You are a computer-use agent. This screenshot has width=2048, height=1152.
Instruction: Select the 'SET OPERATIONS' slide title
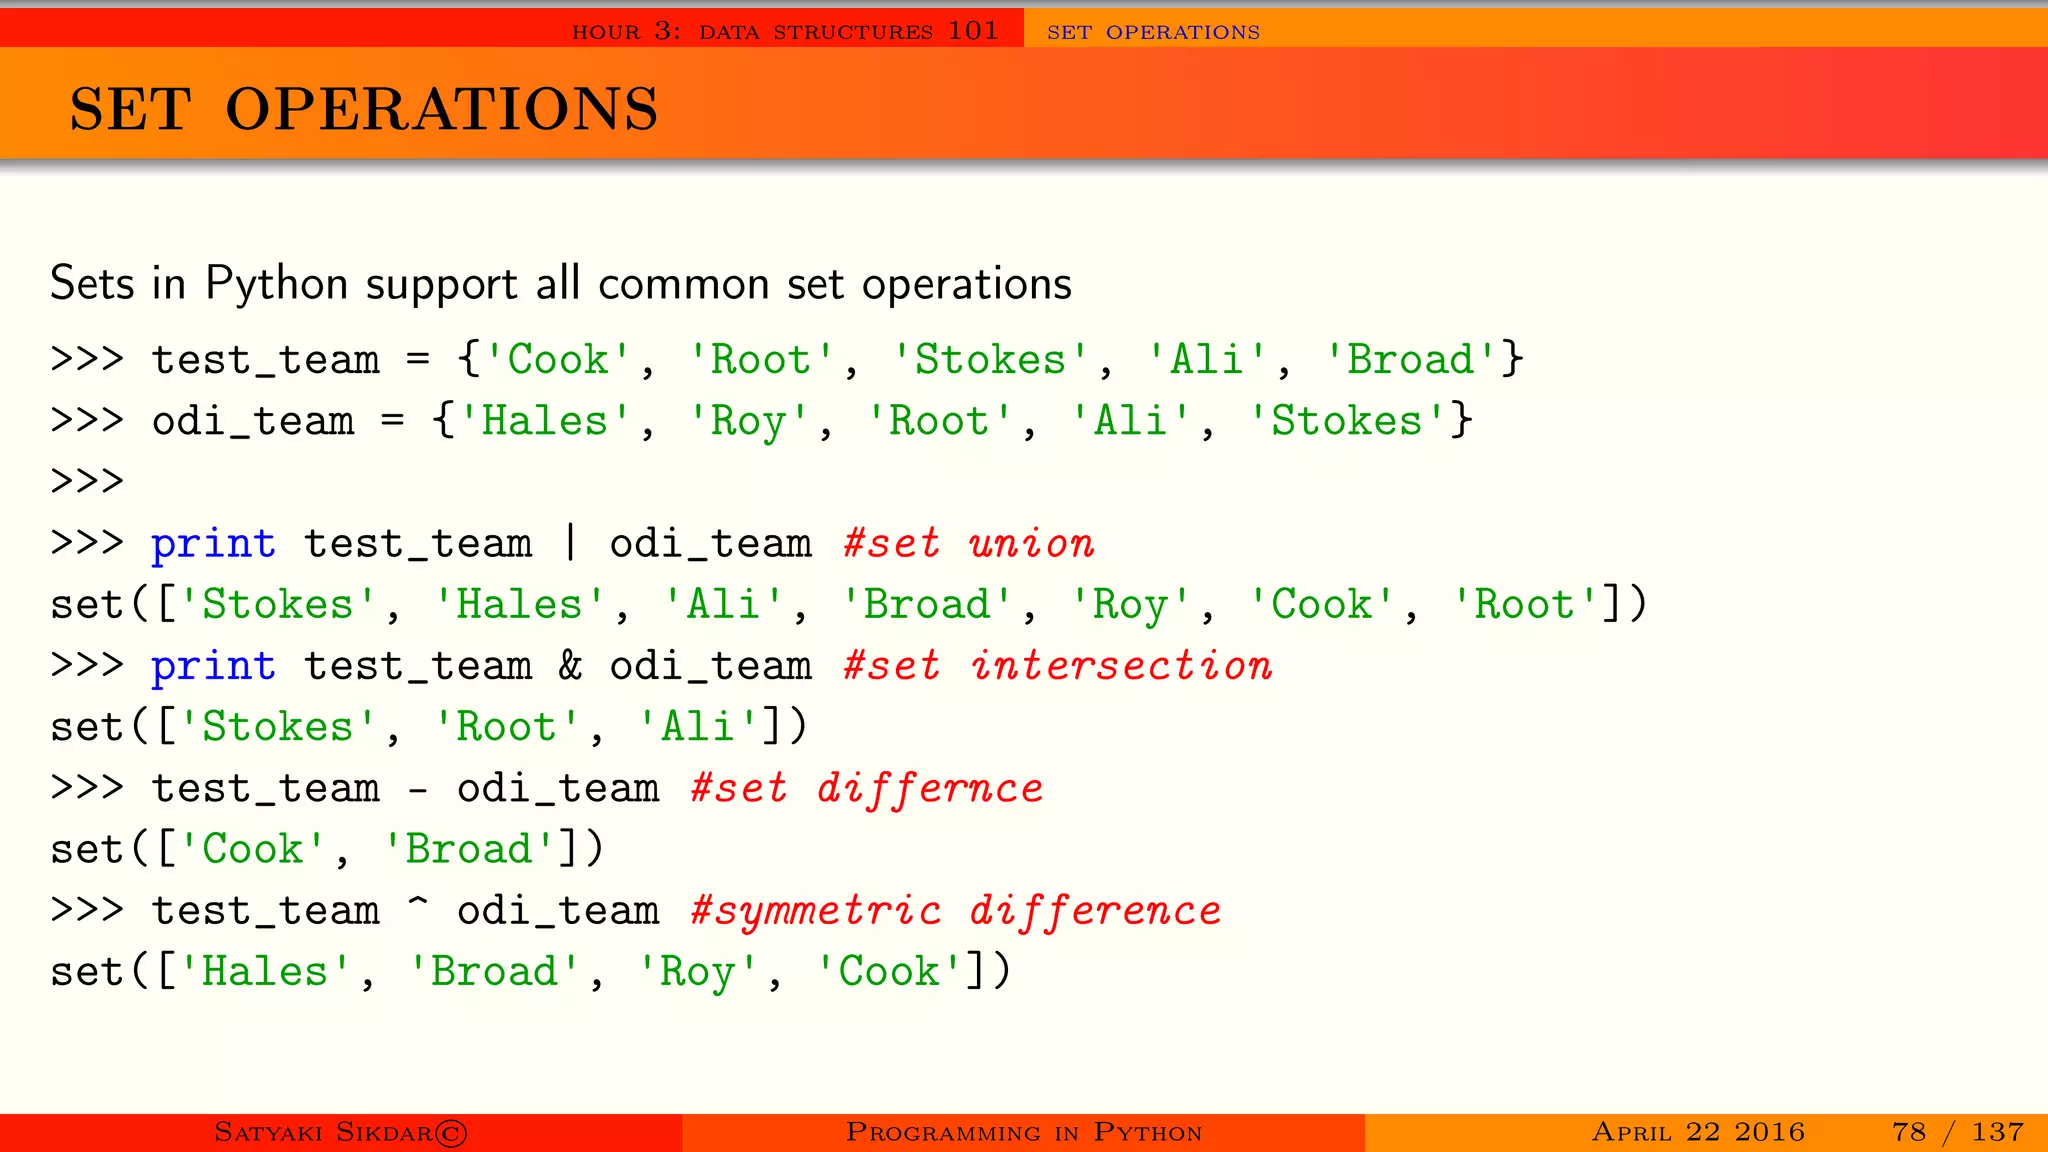[x=364, y=108]
